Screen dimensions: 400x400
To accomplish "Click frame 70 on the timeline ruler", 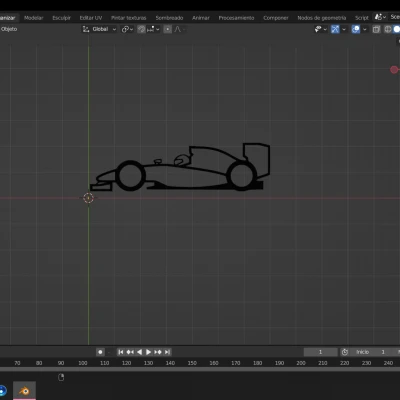I will 17,363.
